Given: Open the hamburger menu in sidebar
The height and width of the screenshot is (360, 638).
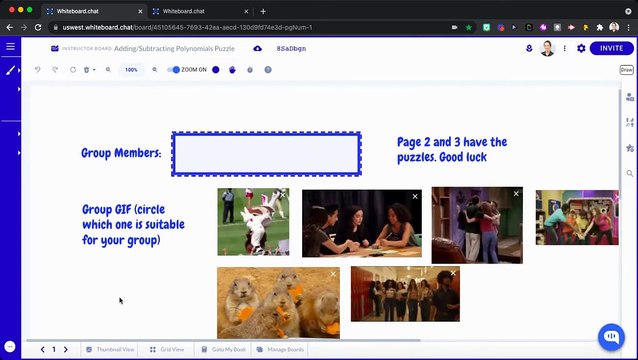Looking at the screenshot, I should pyautogui.click(x=10, y=46).
